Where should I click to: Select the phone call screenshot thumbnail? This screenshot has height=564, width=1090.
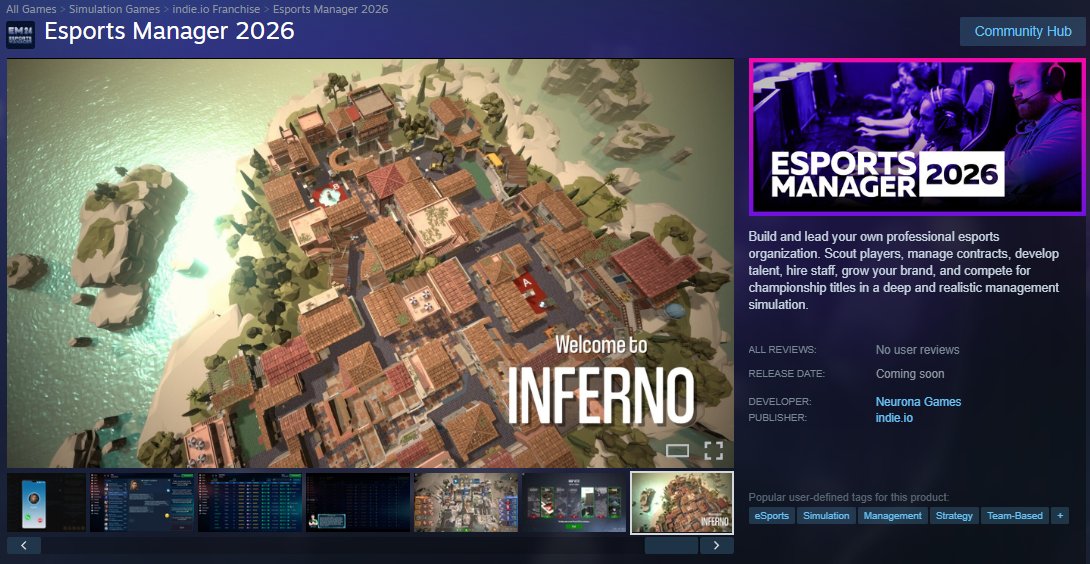click(x=46, y=503)
